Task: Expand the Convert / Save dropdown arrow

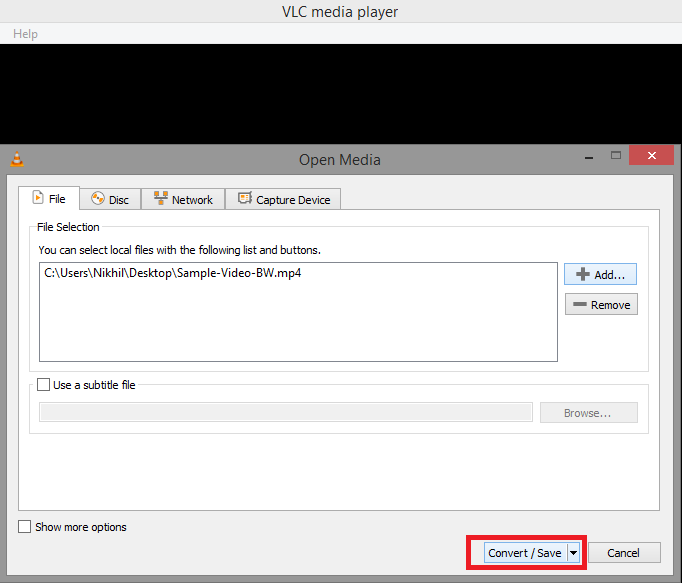Action: click(x=573, y=553)
